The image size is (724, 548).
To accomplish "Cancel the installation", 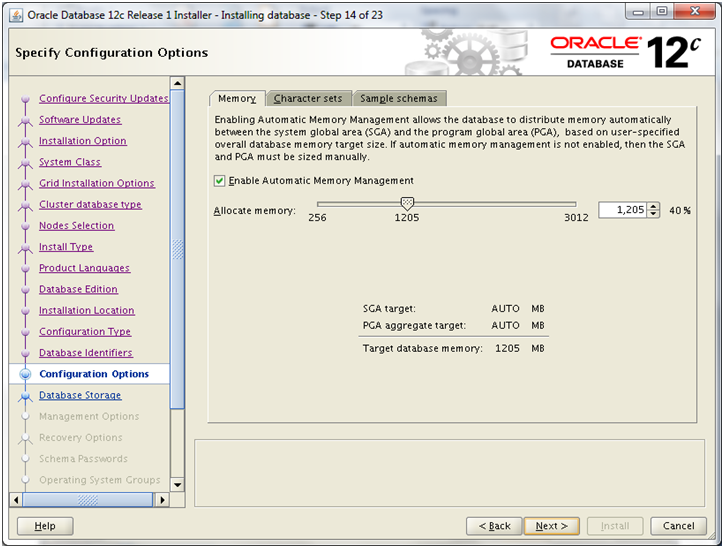I will [x=678, y=526].
